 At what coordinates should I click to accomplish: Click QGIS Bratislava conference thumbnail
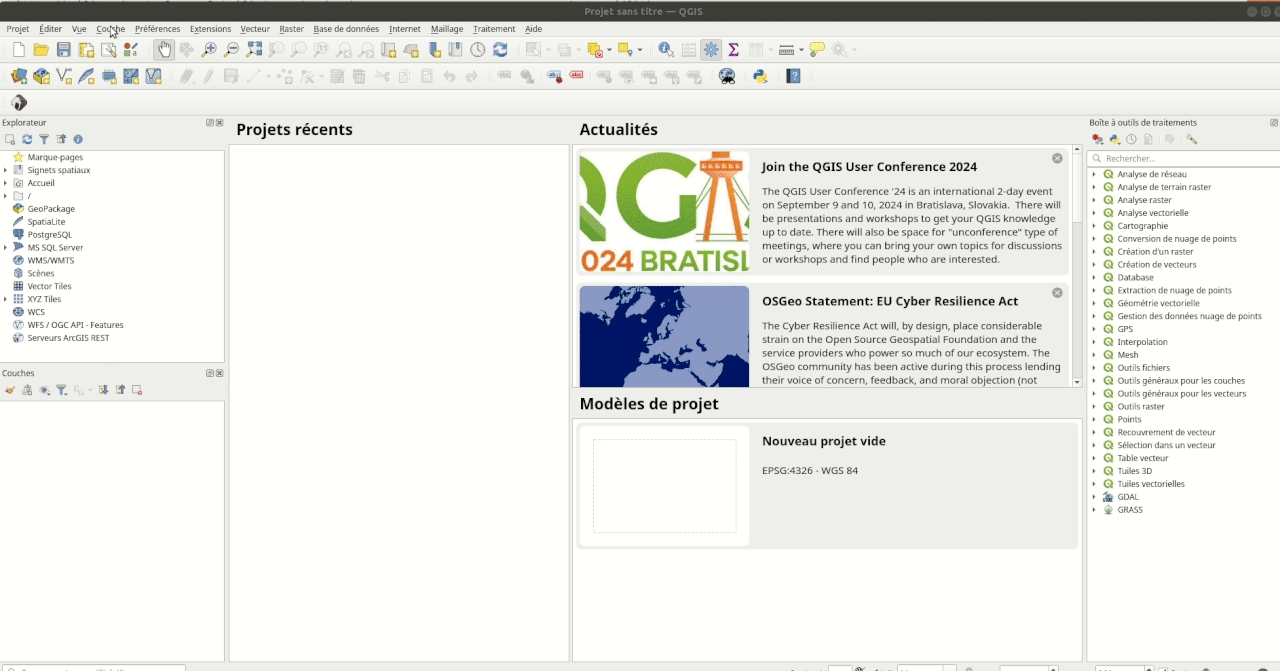(x=664, y=212)
